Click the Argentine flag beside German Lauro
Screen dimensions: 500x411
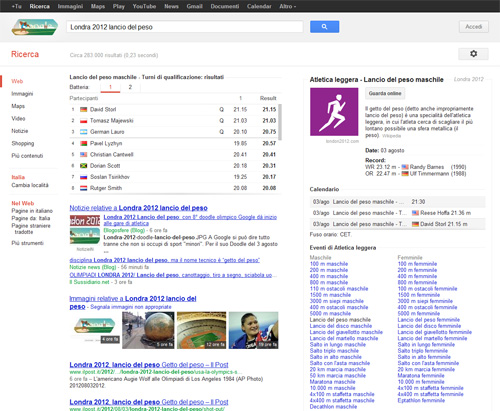point(84,132)
